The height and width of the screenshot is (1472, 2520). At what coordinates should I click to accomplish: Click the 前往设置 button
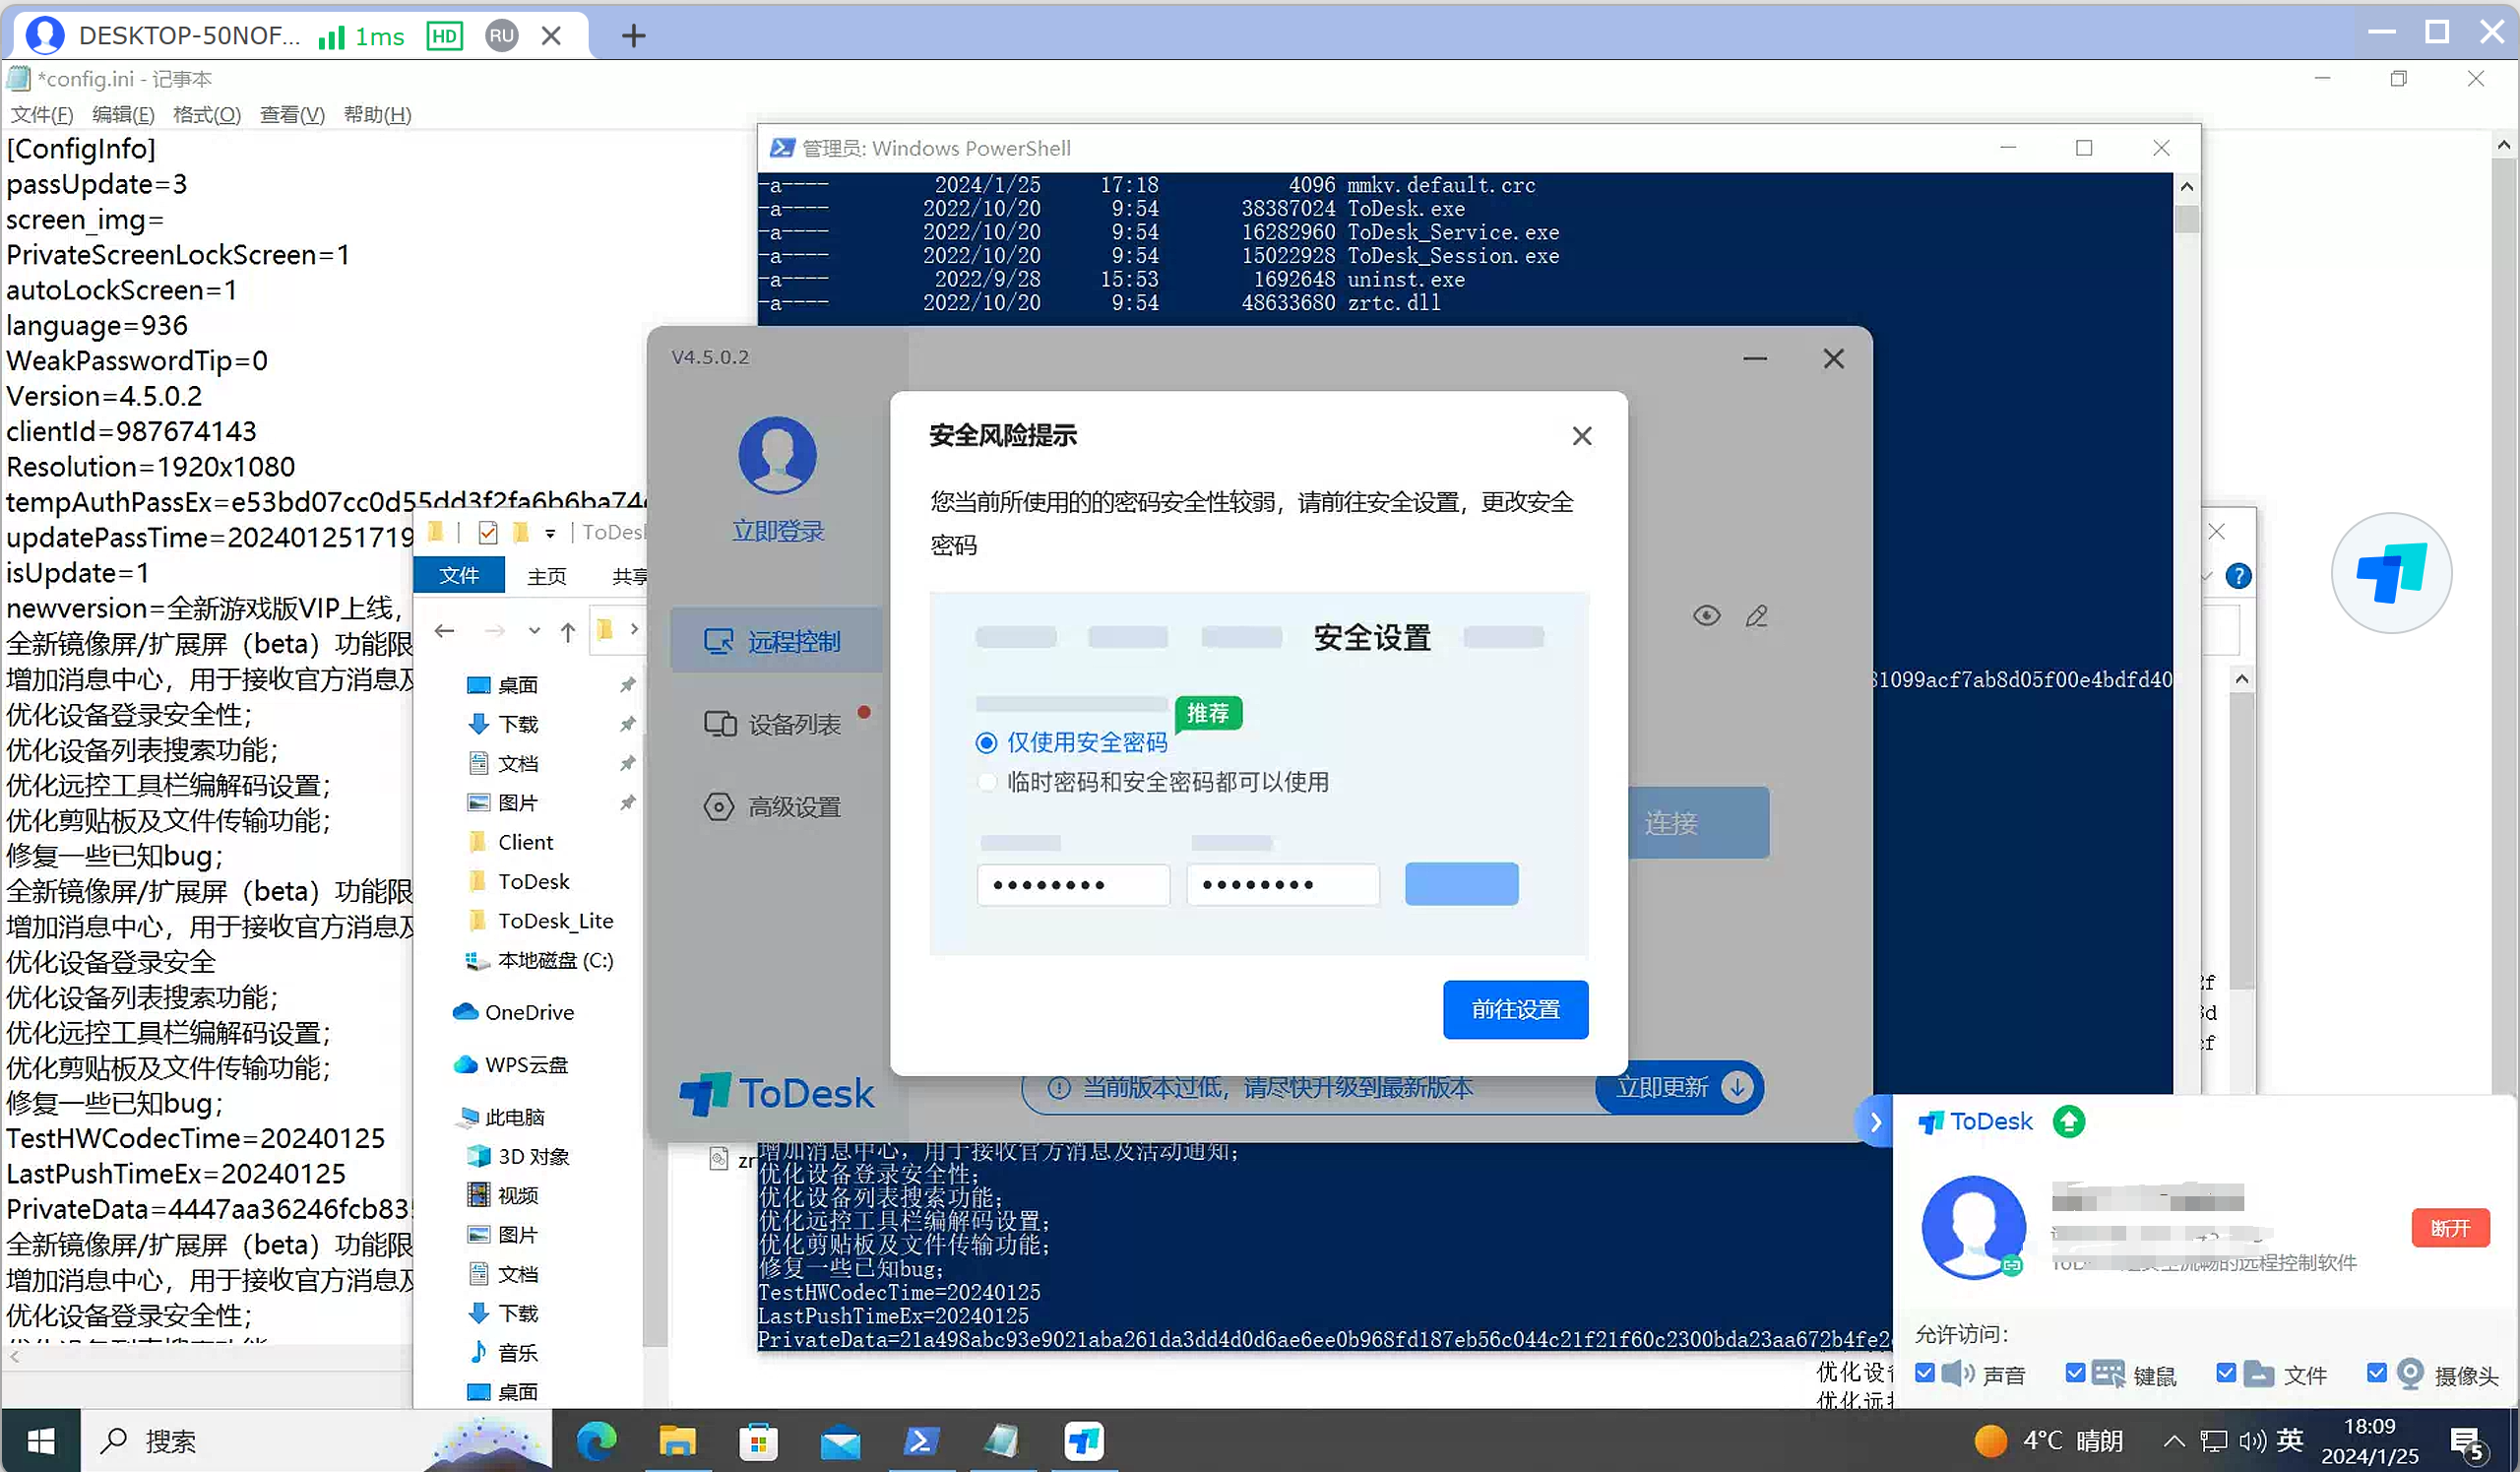[1515, 1009]
